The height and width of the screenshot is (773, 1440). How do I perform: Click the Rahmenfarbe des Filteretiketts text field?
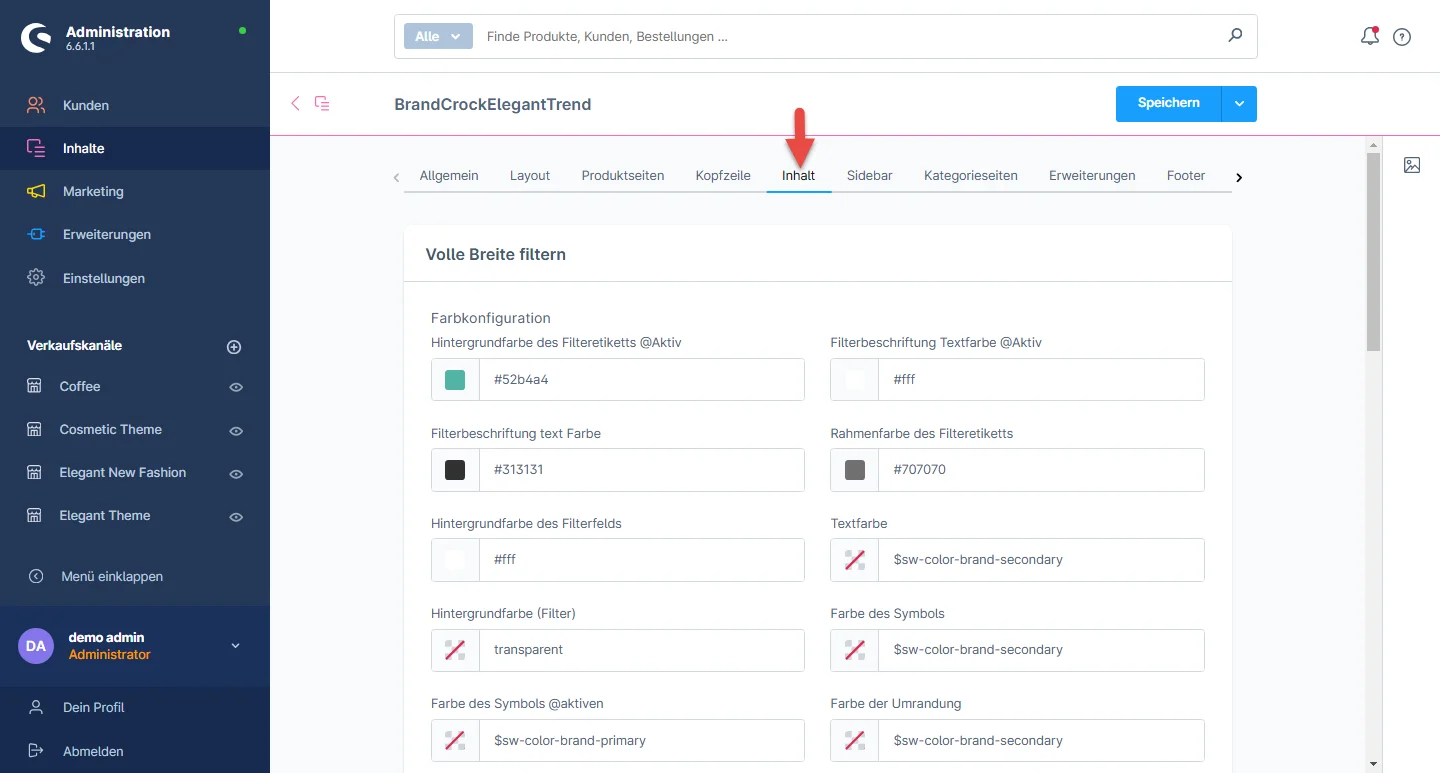1040,470
